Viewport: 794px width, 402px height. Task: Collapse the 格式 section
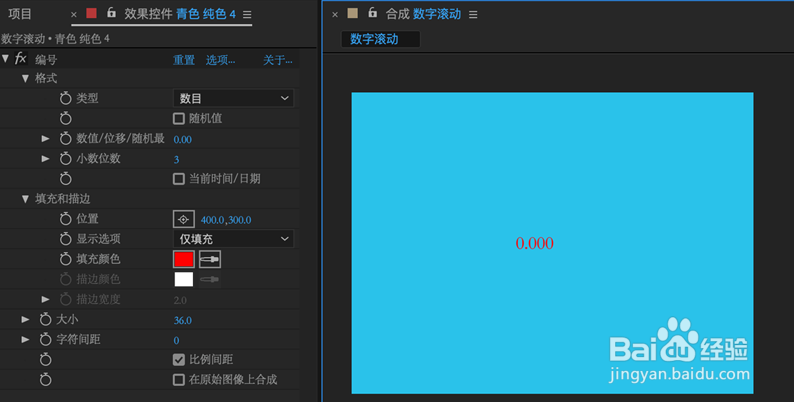coord(25,78)
